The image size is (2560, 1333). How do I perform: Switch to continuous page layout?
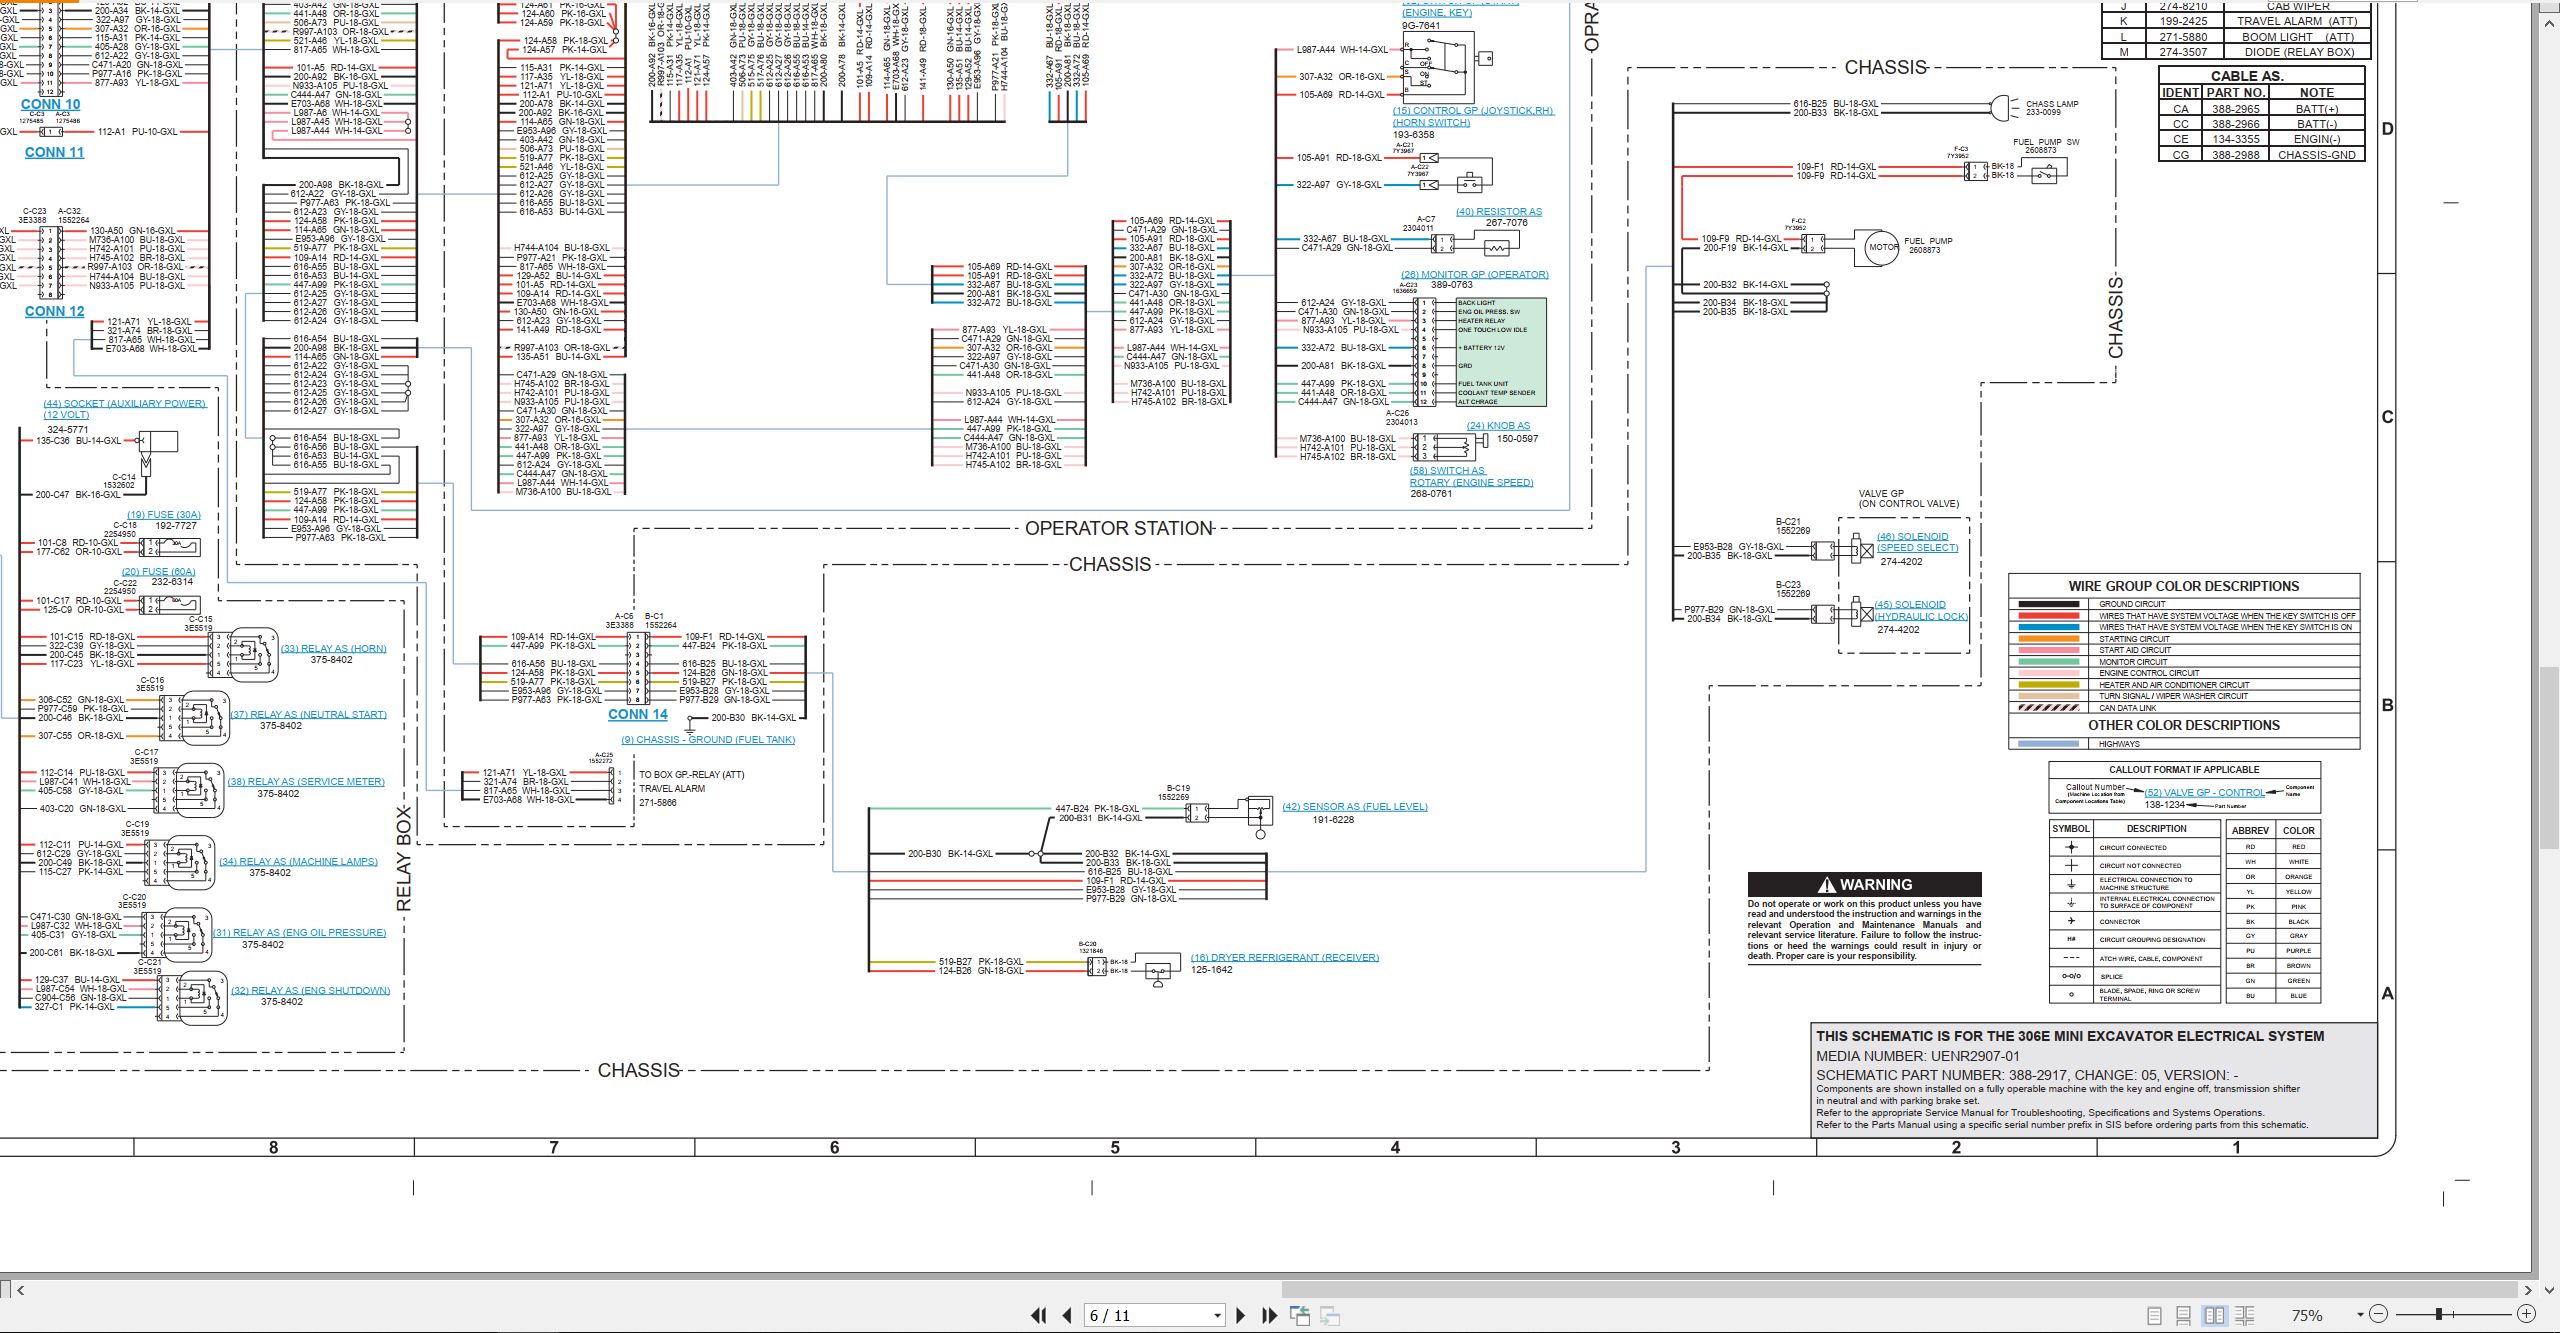tap(2184, 1316)
